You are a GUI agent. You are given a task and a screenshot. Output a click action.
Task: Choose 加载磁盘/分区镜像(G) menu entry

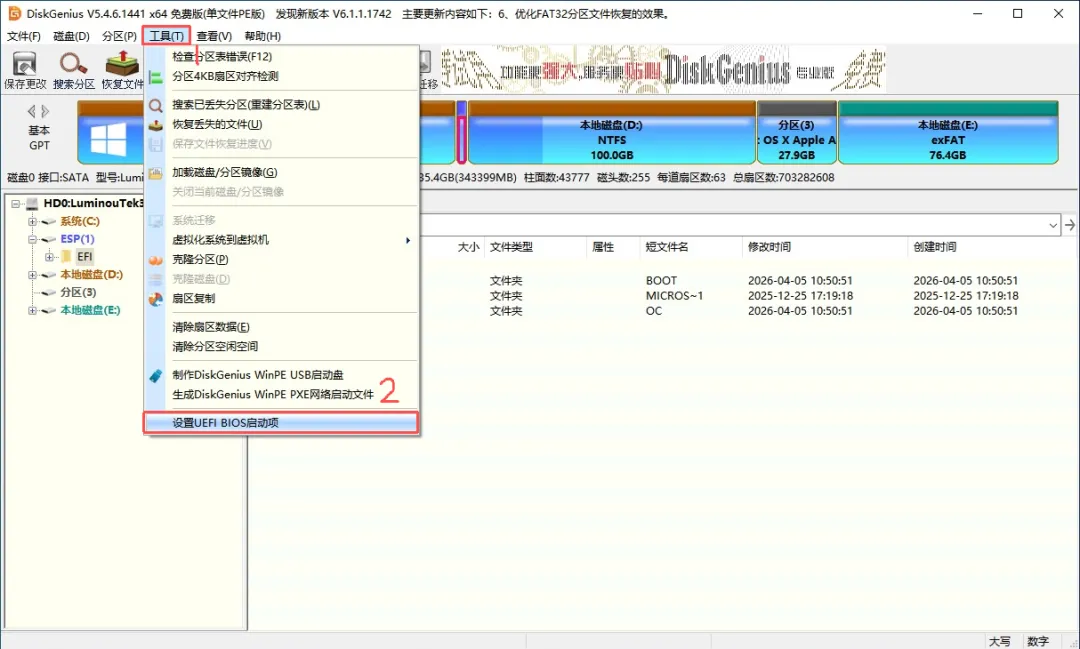pyautogui.click(x=282, y=172)
